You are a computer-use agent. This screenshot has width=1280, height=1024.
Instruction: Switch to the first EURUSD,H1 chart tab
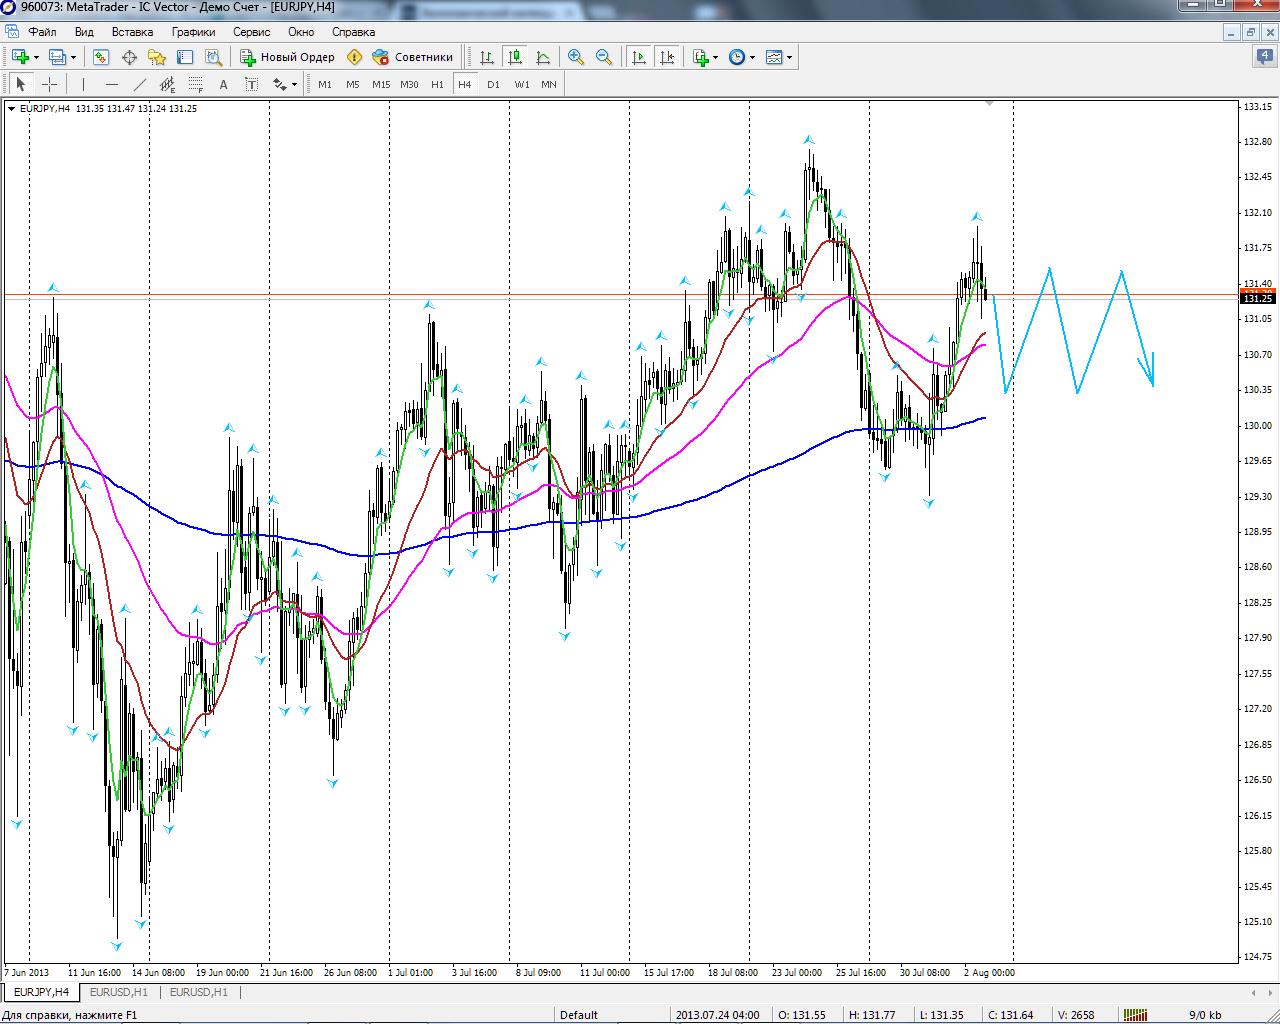(118, 992)
